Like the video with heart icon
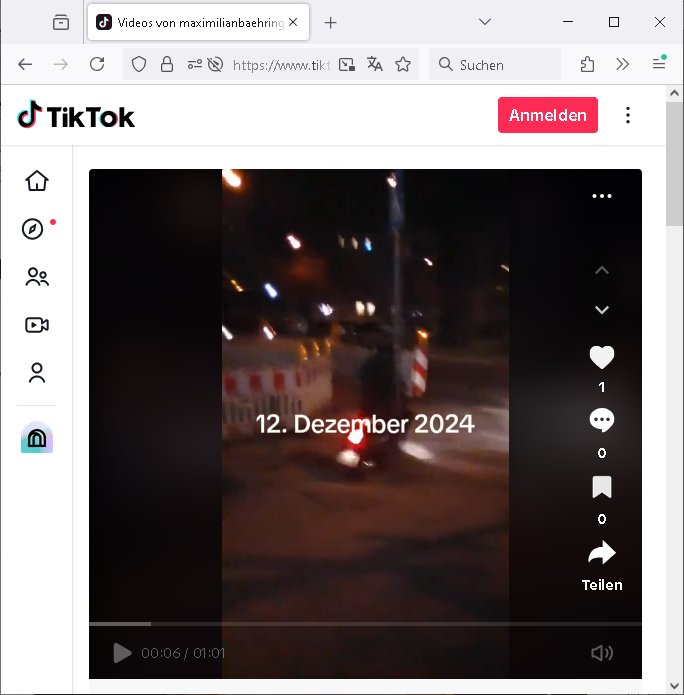This screenshot has width=684, height=695. pos(602,357)
